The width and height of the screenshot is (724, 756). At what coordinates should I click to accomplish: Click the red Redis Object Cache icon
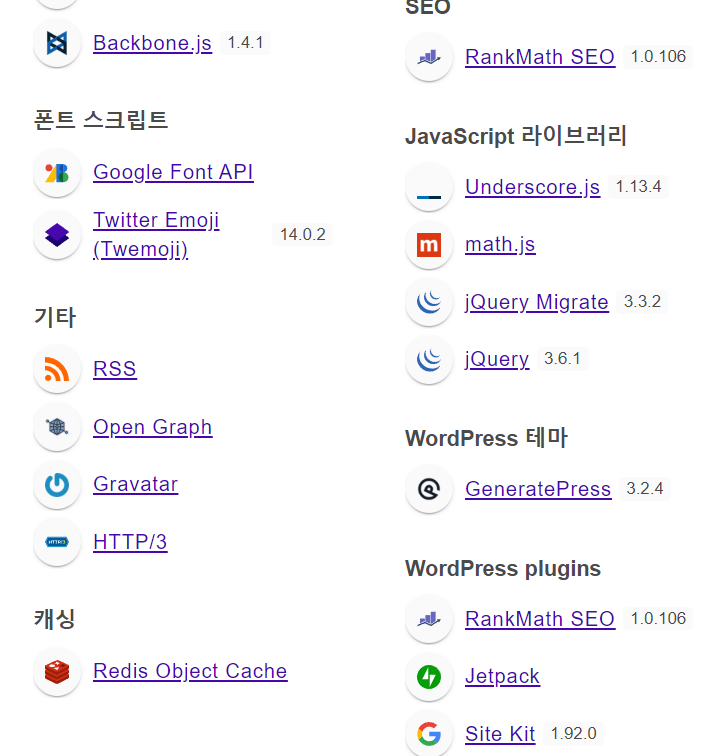57,672
